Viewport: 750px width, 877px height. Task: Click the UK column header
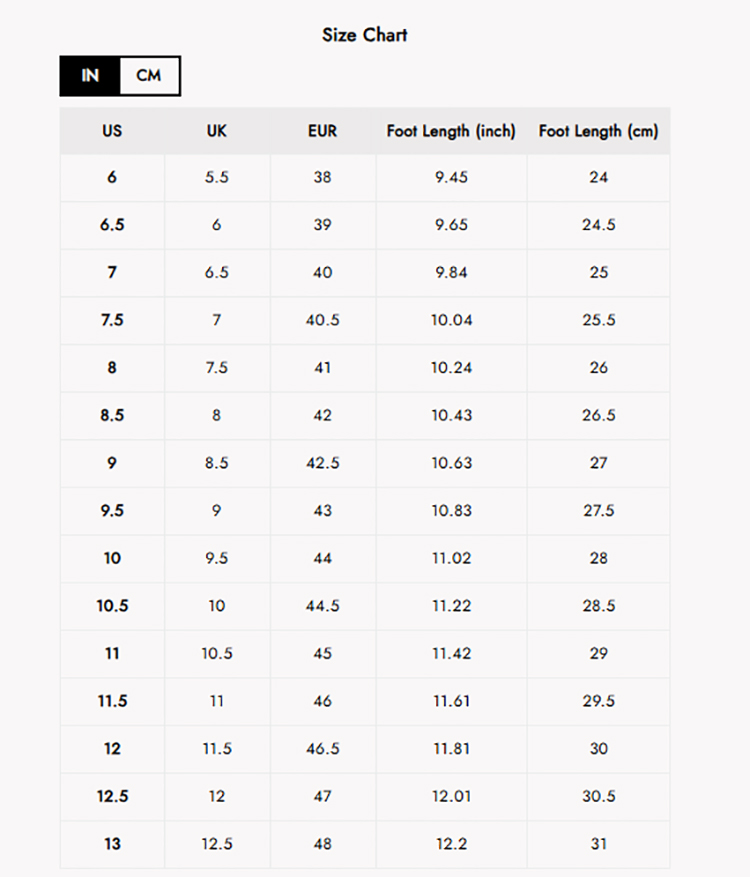tap(217, 131)
